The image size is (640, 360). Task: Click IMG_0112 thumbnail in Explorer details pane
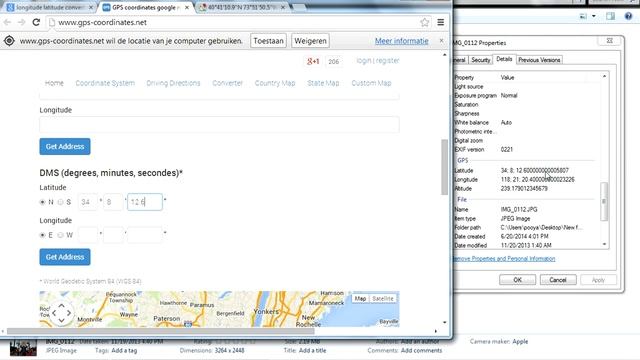click(x=23, y=347)
